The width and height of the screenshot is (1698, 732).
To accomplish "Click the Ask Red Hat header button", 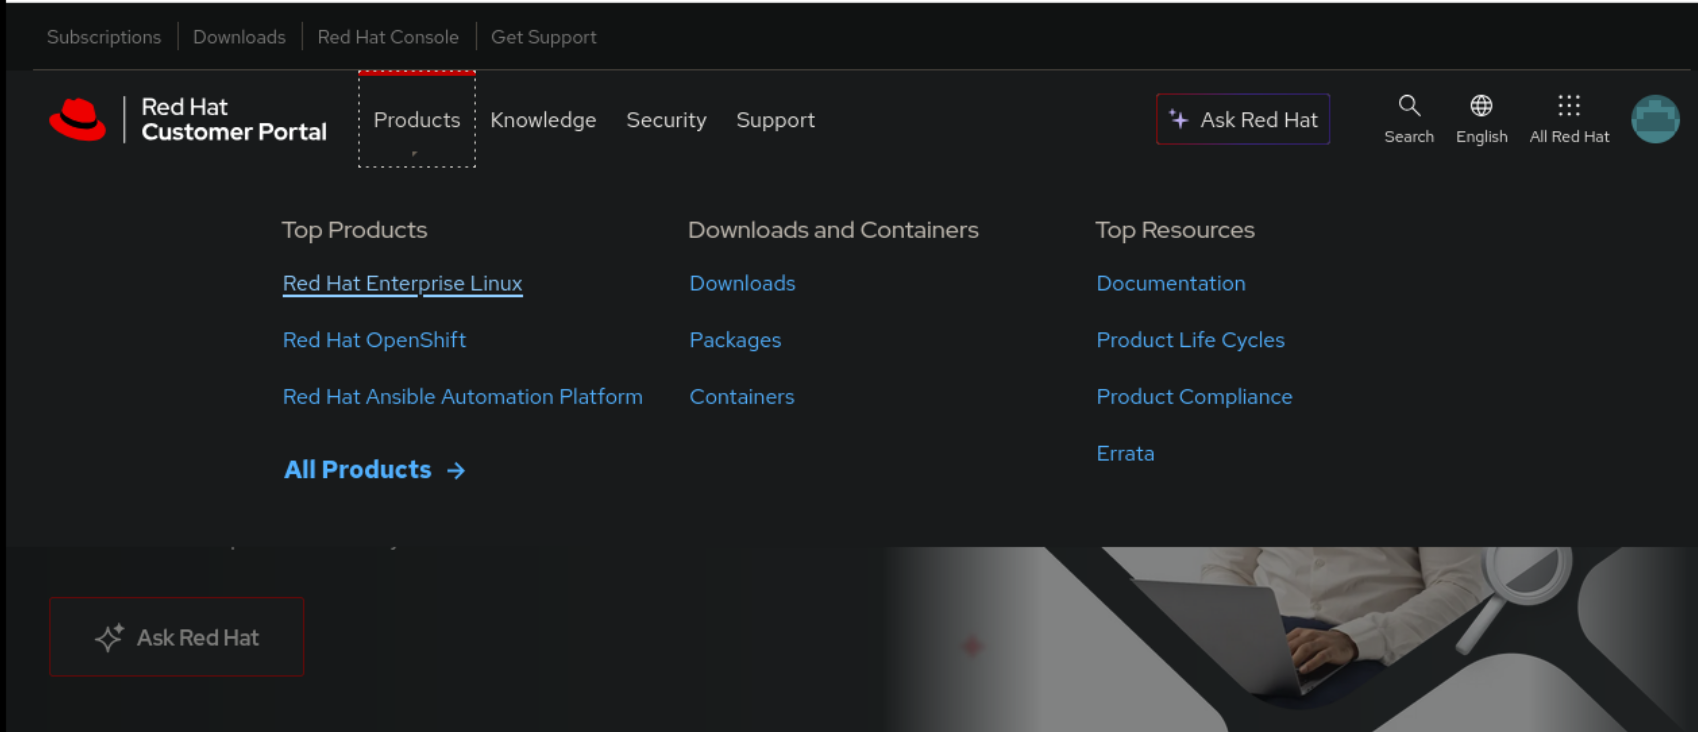I will tap(1243, 119).
